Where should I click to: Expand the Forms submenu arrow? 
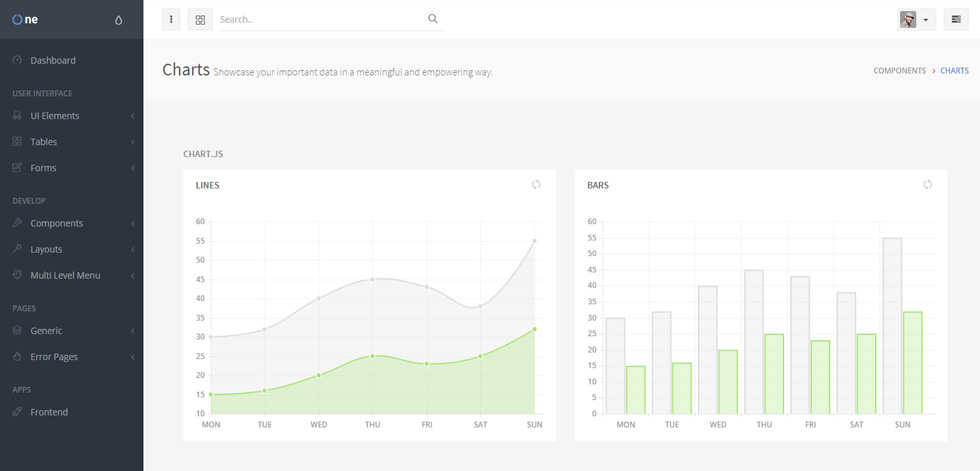point(132,168)
